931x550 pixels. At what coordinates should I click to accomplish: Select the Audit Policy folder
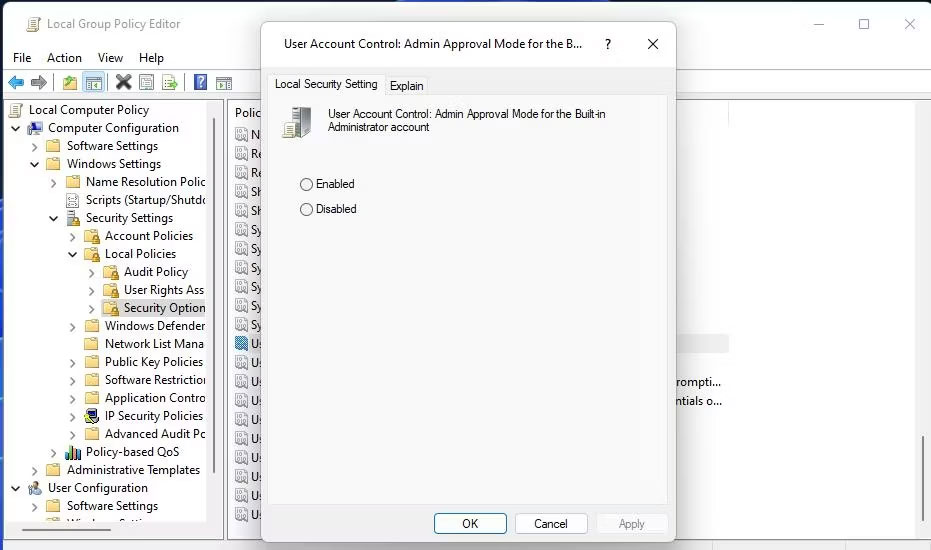click(156, 272)
